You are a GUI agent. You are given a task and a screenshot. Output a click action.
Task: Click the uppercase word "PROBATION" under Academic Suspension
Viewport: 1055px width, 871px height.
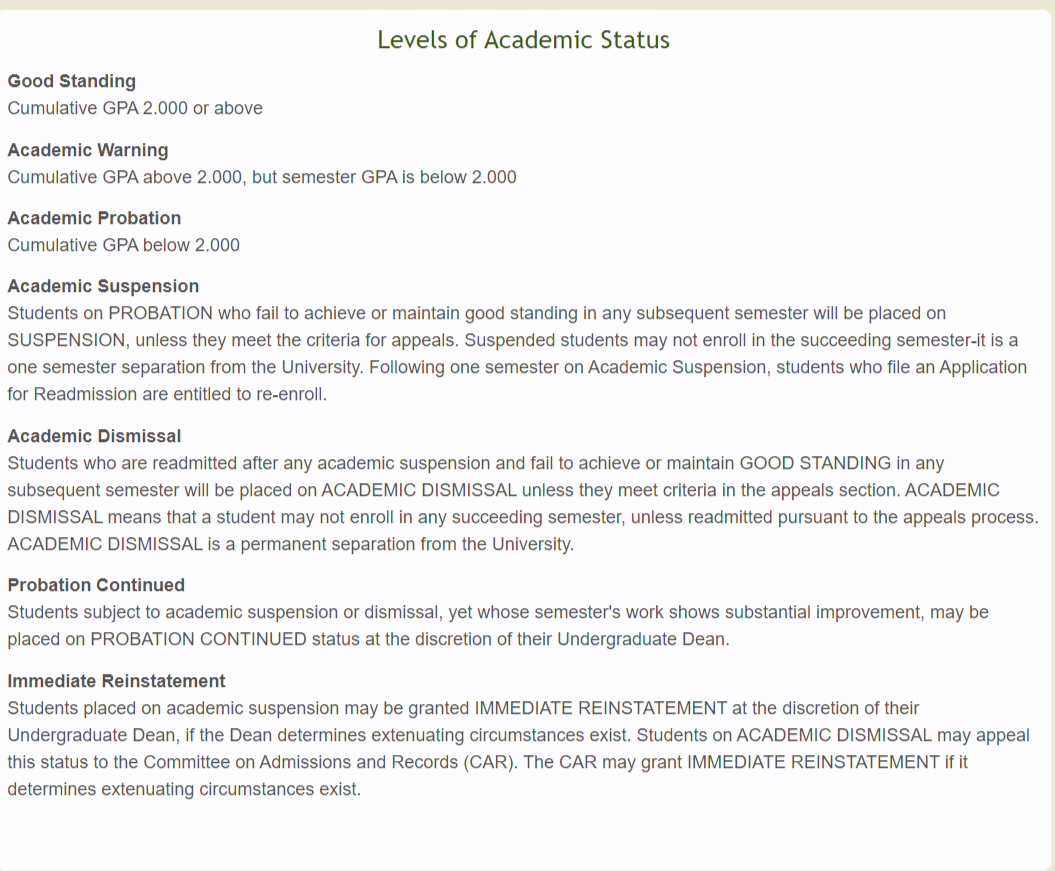click(x=161, y=313)
